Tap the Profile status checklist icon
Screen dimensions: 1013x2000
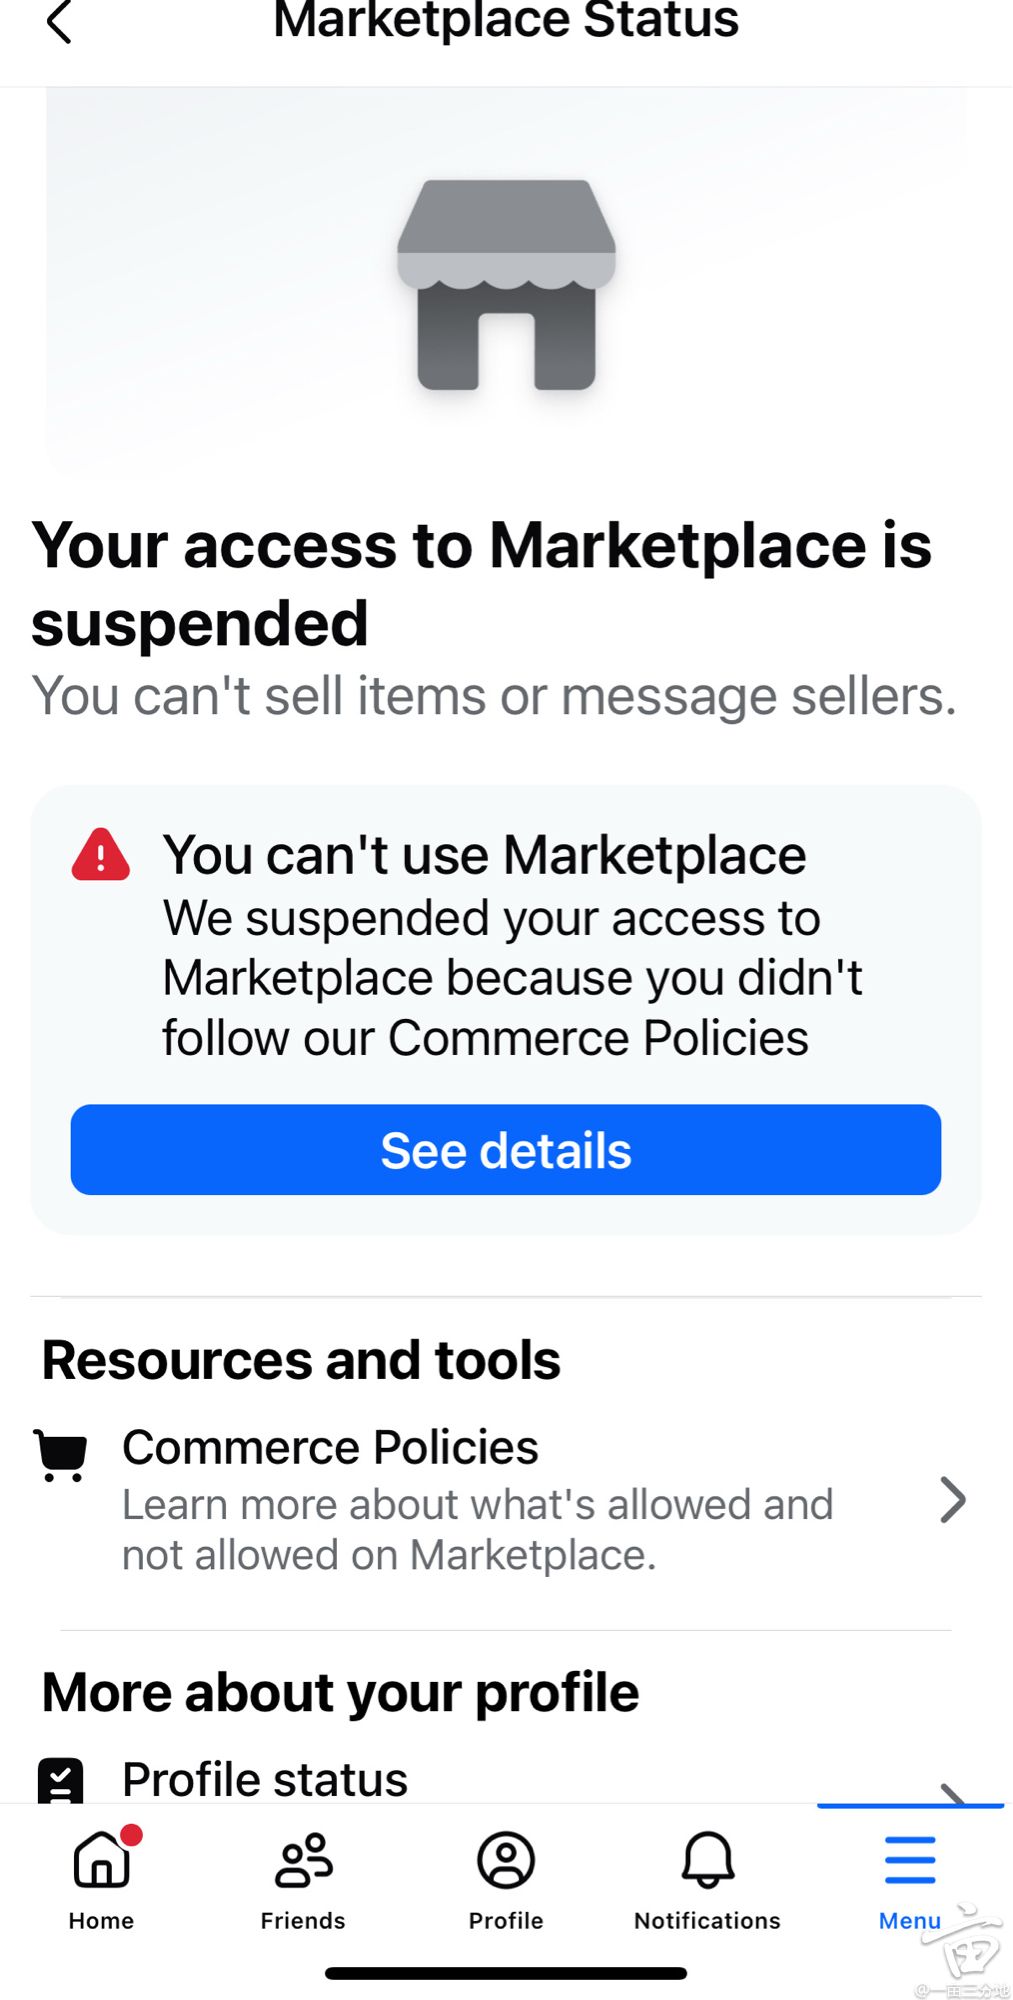coord(60,1781)
